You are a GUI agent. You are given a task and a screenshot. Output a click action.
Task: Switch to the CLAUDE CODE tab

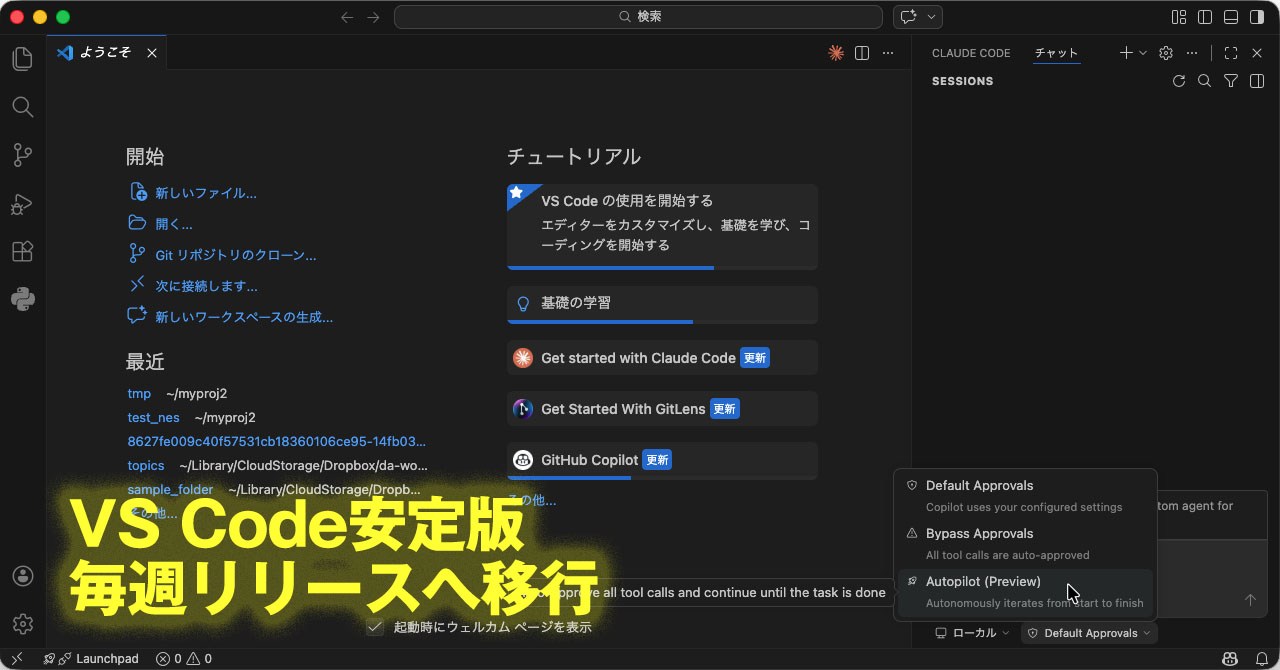tap(971, 53)
